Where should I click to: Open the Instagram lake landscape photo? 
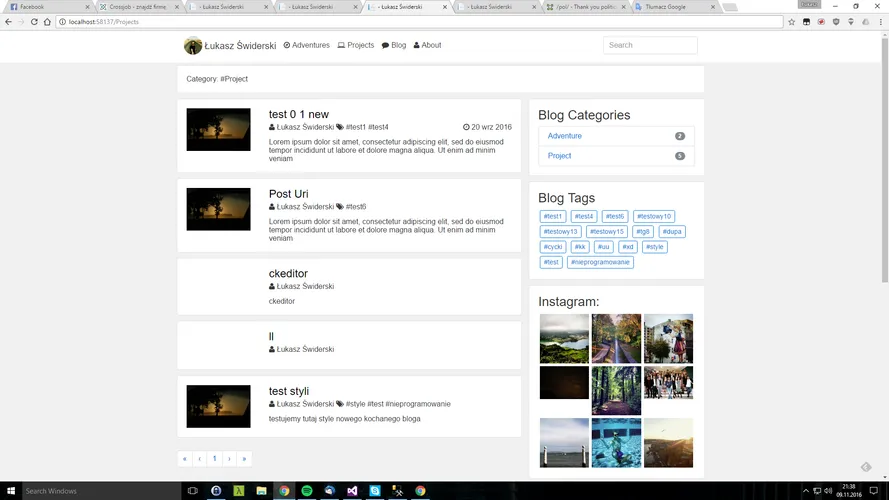click(564, 338)
